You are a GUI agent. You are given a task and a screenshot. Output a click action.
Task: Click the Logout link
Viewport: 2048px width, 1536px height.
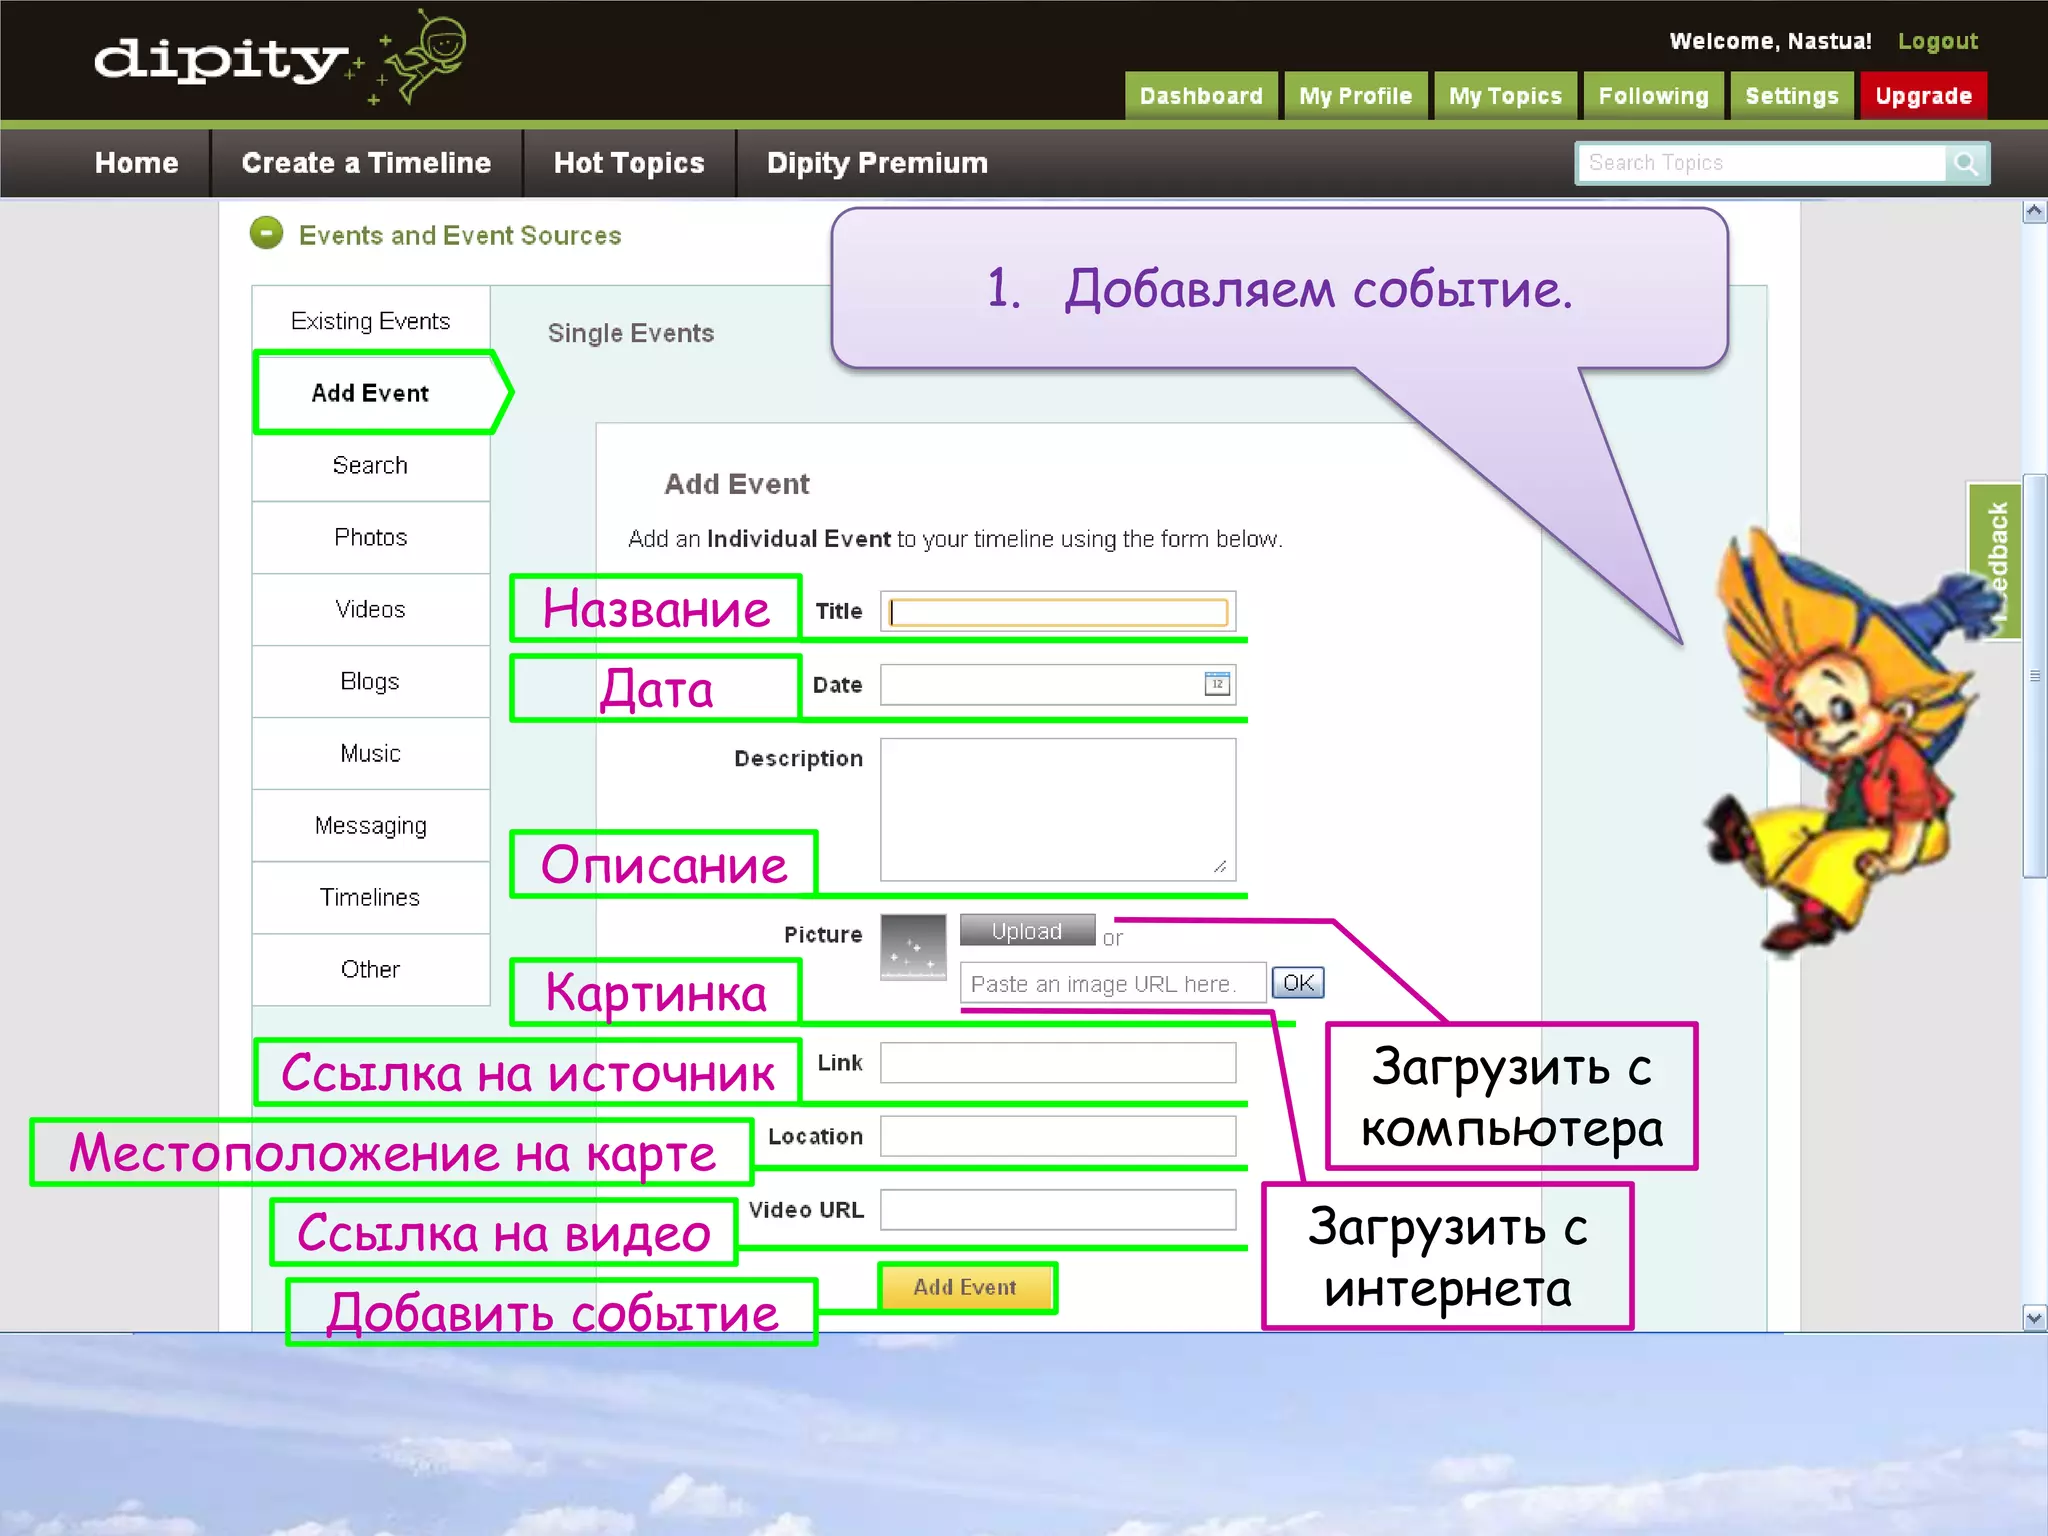pyautogui.click(x=1937, y=41)
